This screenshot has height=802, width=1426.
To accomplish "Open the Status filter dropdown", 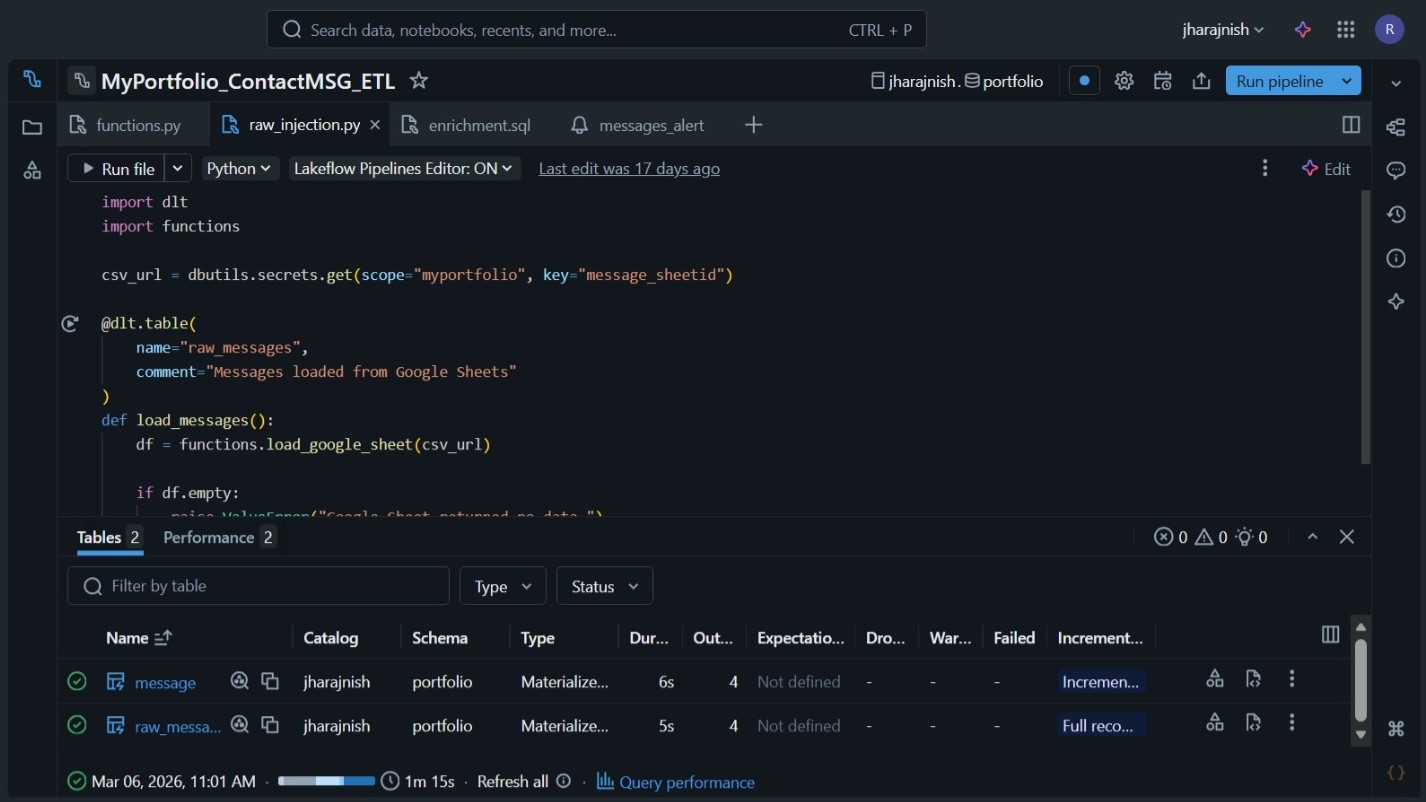I will [x=604, y=586].
